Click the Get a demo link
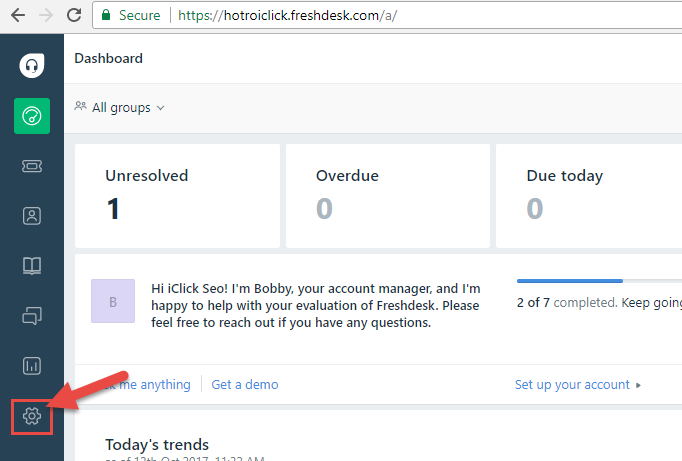 click(x=245, y=384)
